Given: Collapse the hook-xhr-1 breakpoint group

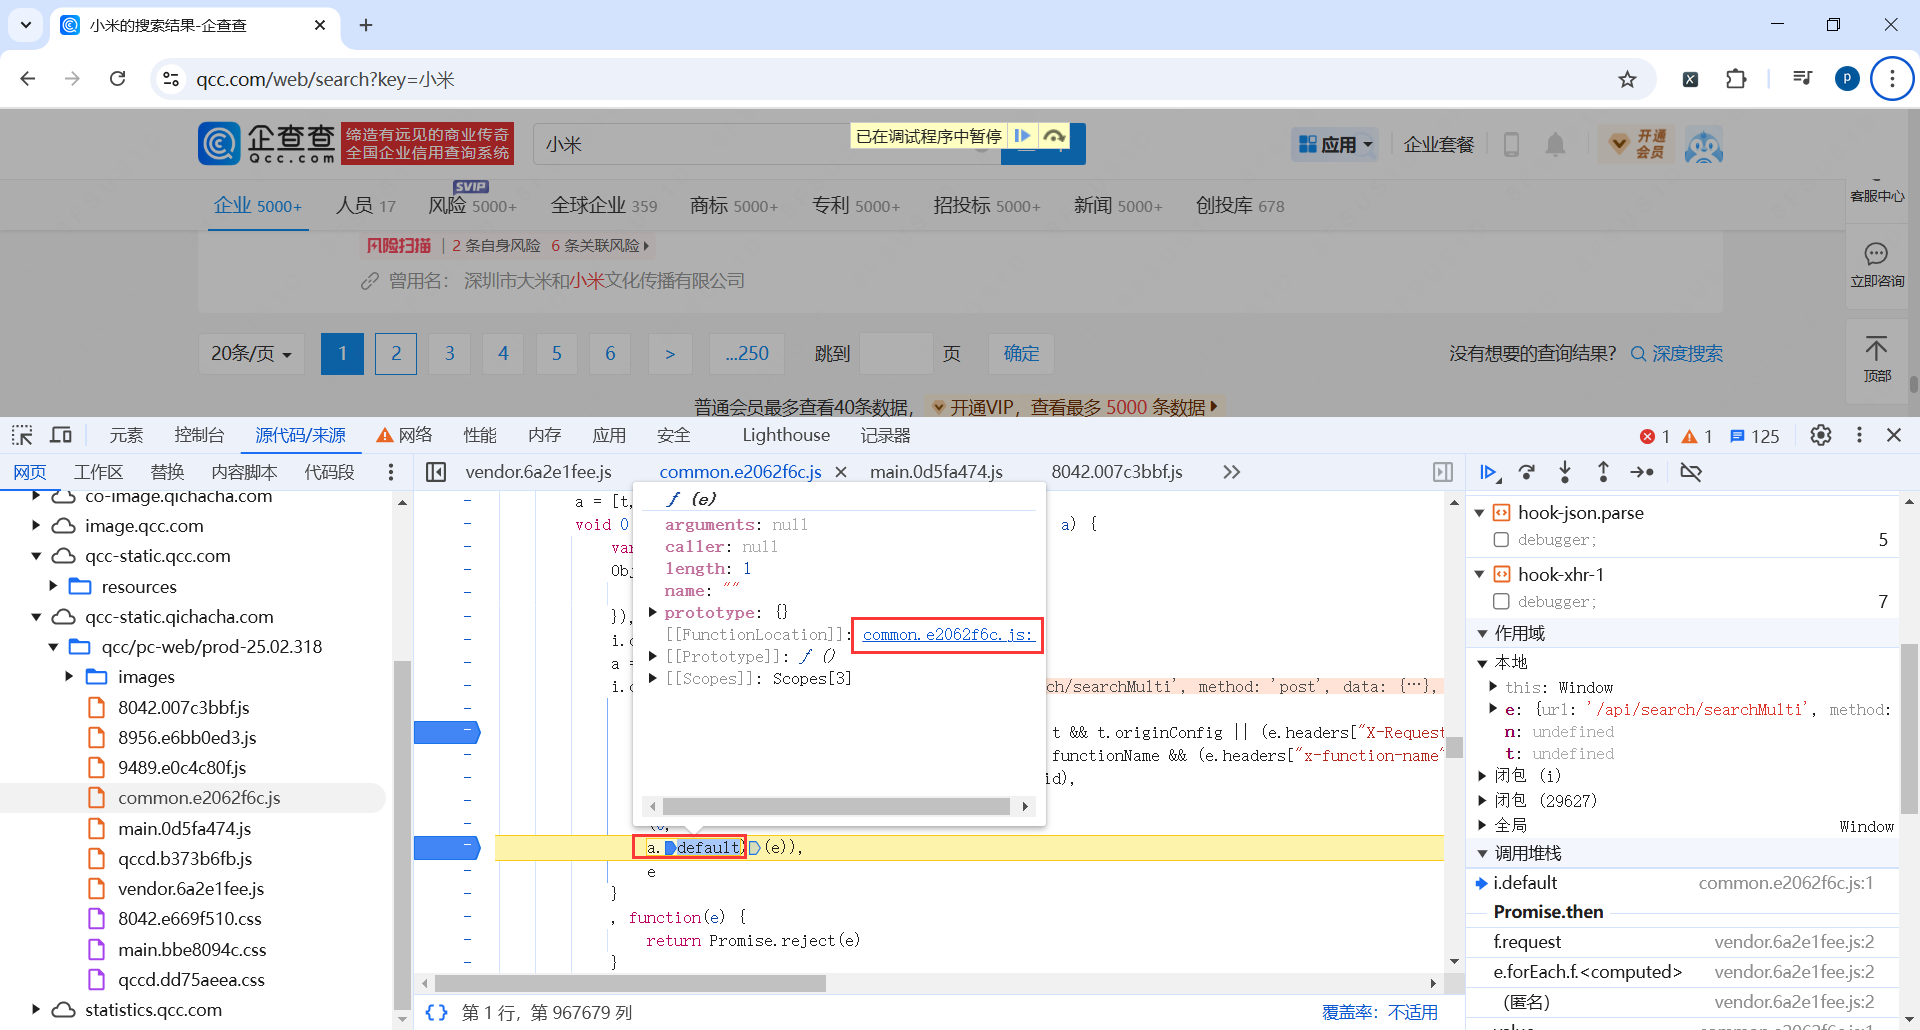Looking at the screenshot, I should tap(1479, 575).
